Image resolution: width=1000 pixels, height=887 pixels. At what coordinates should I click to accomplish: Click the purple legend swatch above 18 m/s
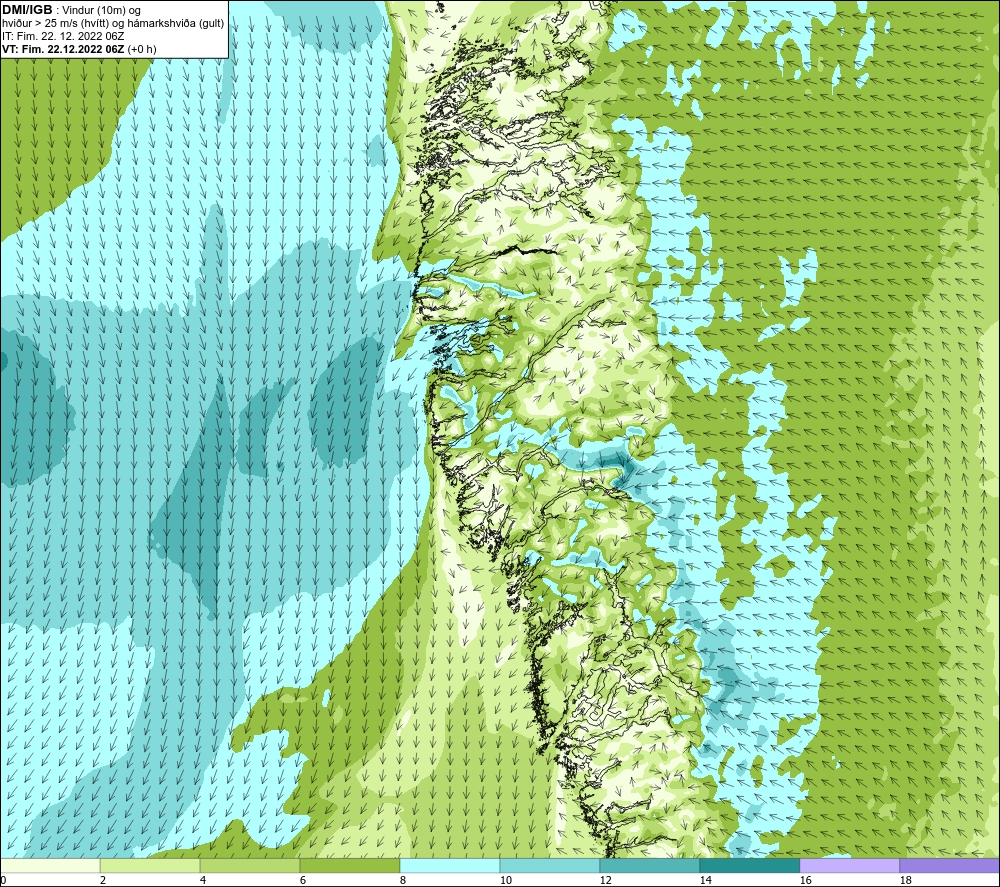[949, 866]
